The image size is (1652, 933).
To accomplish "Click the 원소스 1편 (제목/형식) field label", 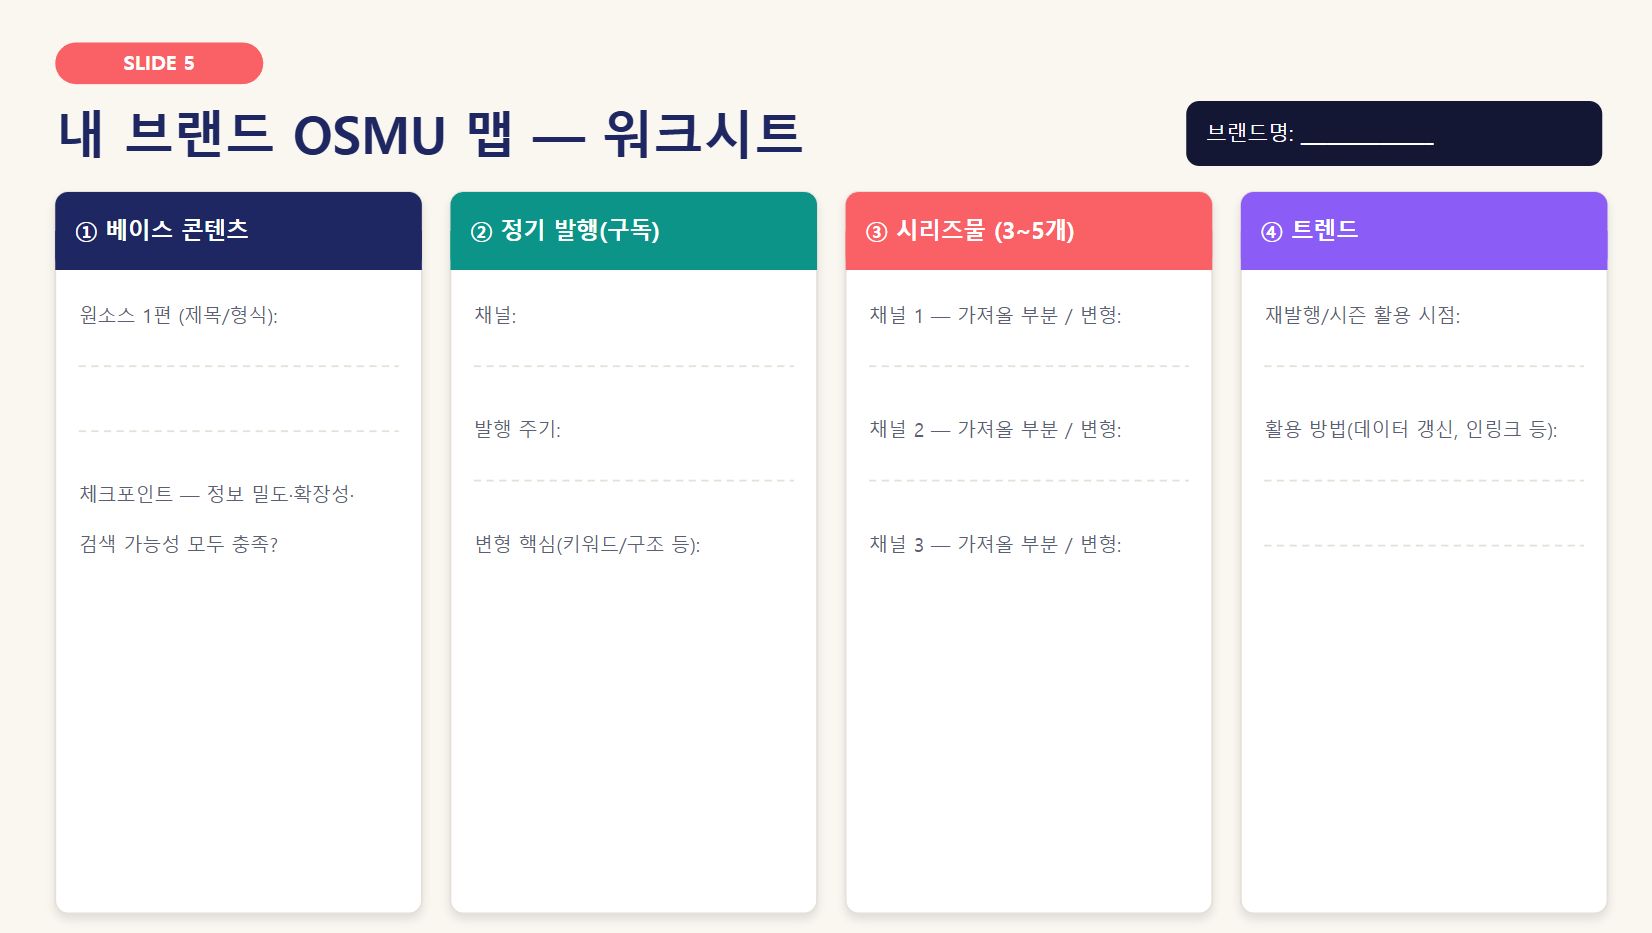I will click(x=179, y=315).
